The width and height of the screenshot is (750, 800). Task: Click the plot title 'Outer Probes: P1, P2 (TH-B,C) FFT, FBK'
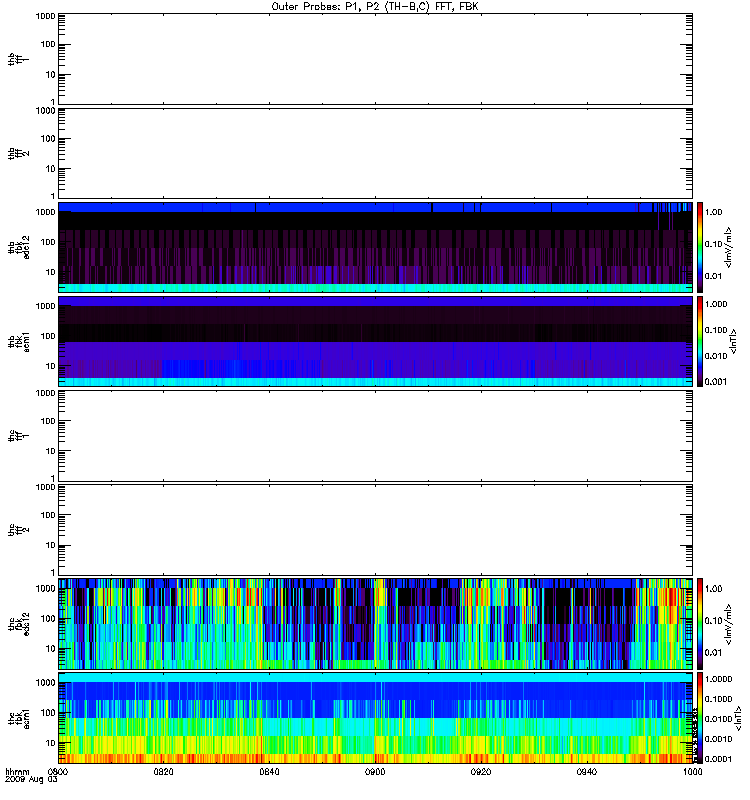click(375, 7)
